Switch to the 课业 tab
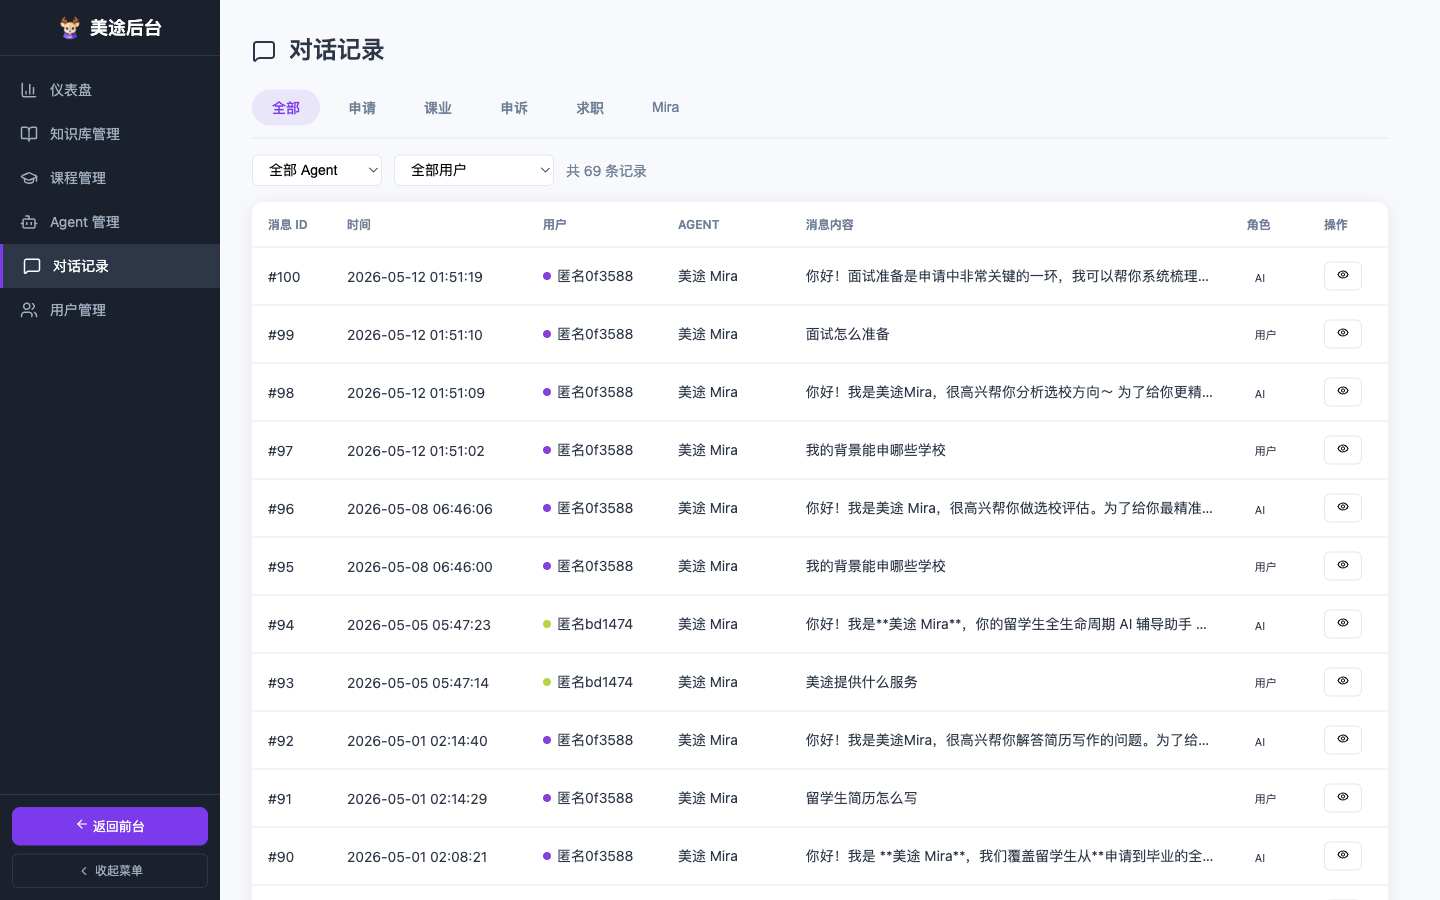 (x=438, y=108)
